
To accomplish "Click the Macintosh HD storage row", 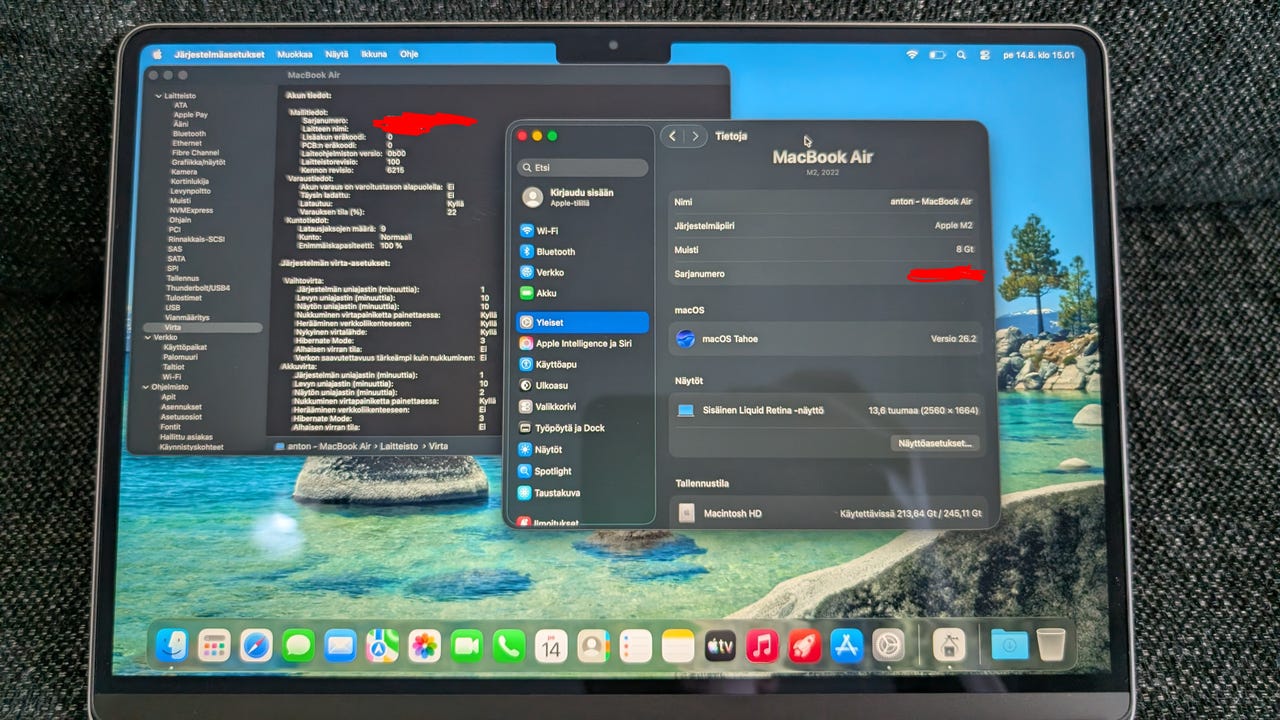I will click(x=828, y=513).
